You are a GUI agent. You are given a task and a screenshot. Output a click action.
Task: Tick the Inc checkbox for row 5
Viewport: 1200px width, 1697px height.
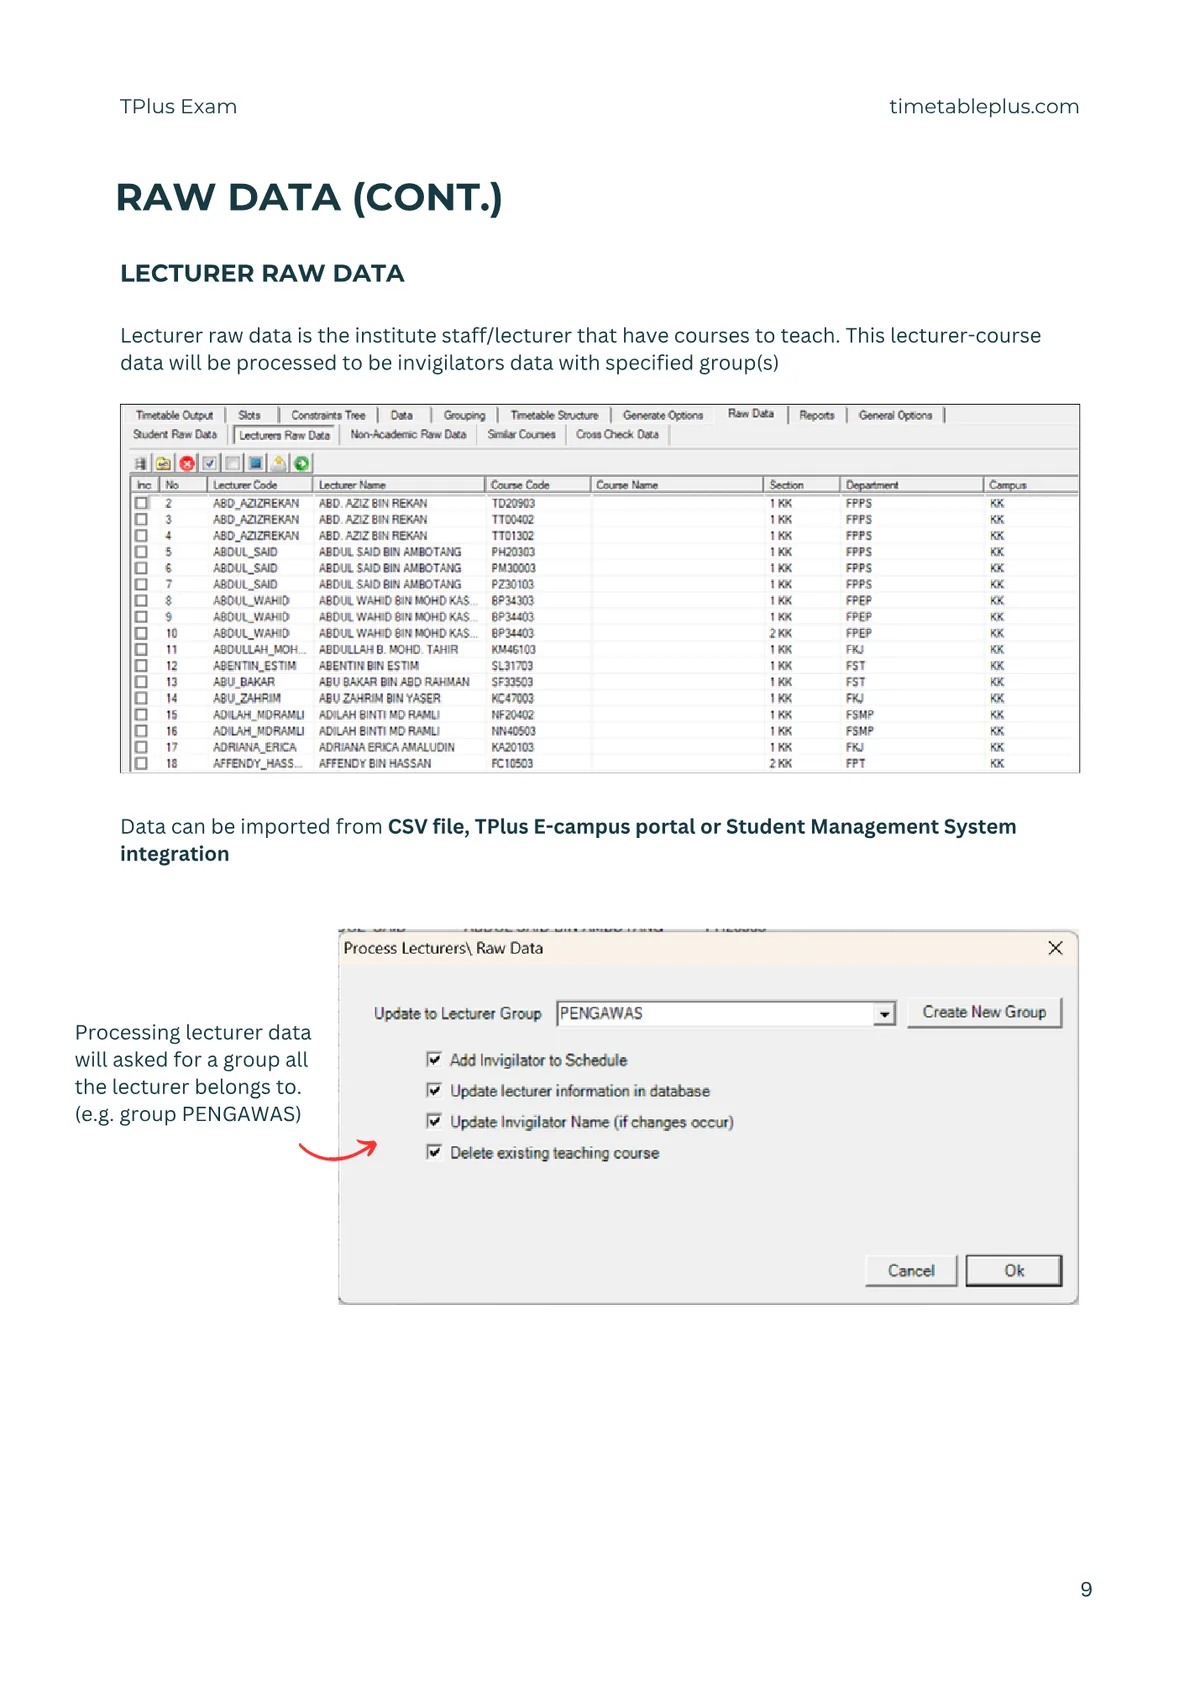[x=141, y=552]
